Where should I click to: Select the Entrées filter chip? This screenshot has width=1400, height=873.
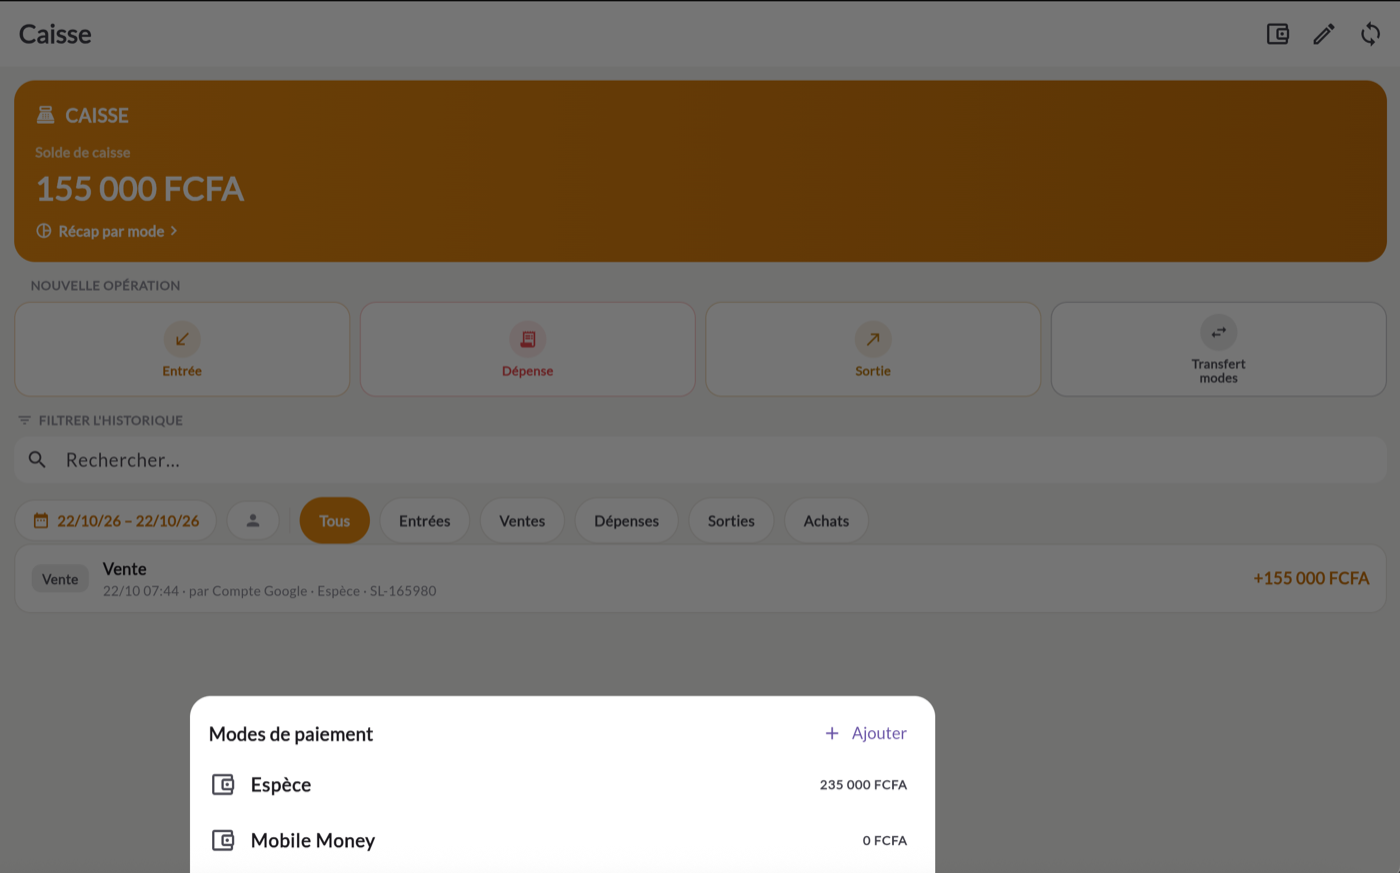(425, 521)
